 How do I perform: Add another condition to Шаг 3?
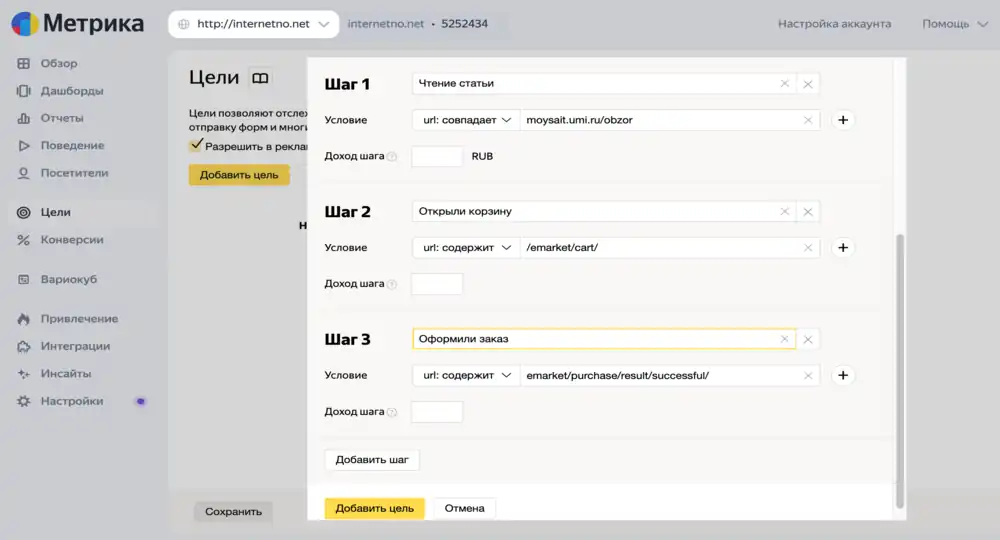pos(843,376)
